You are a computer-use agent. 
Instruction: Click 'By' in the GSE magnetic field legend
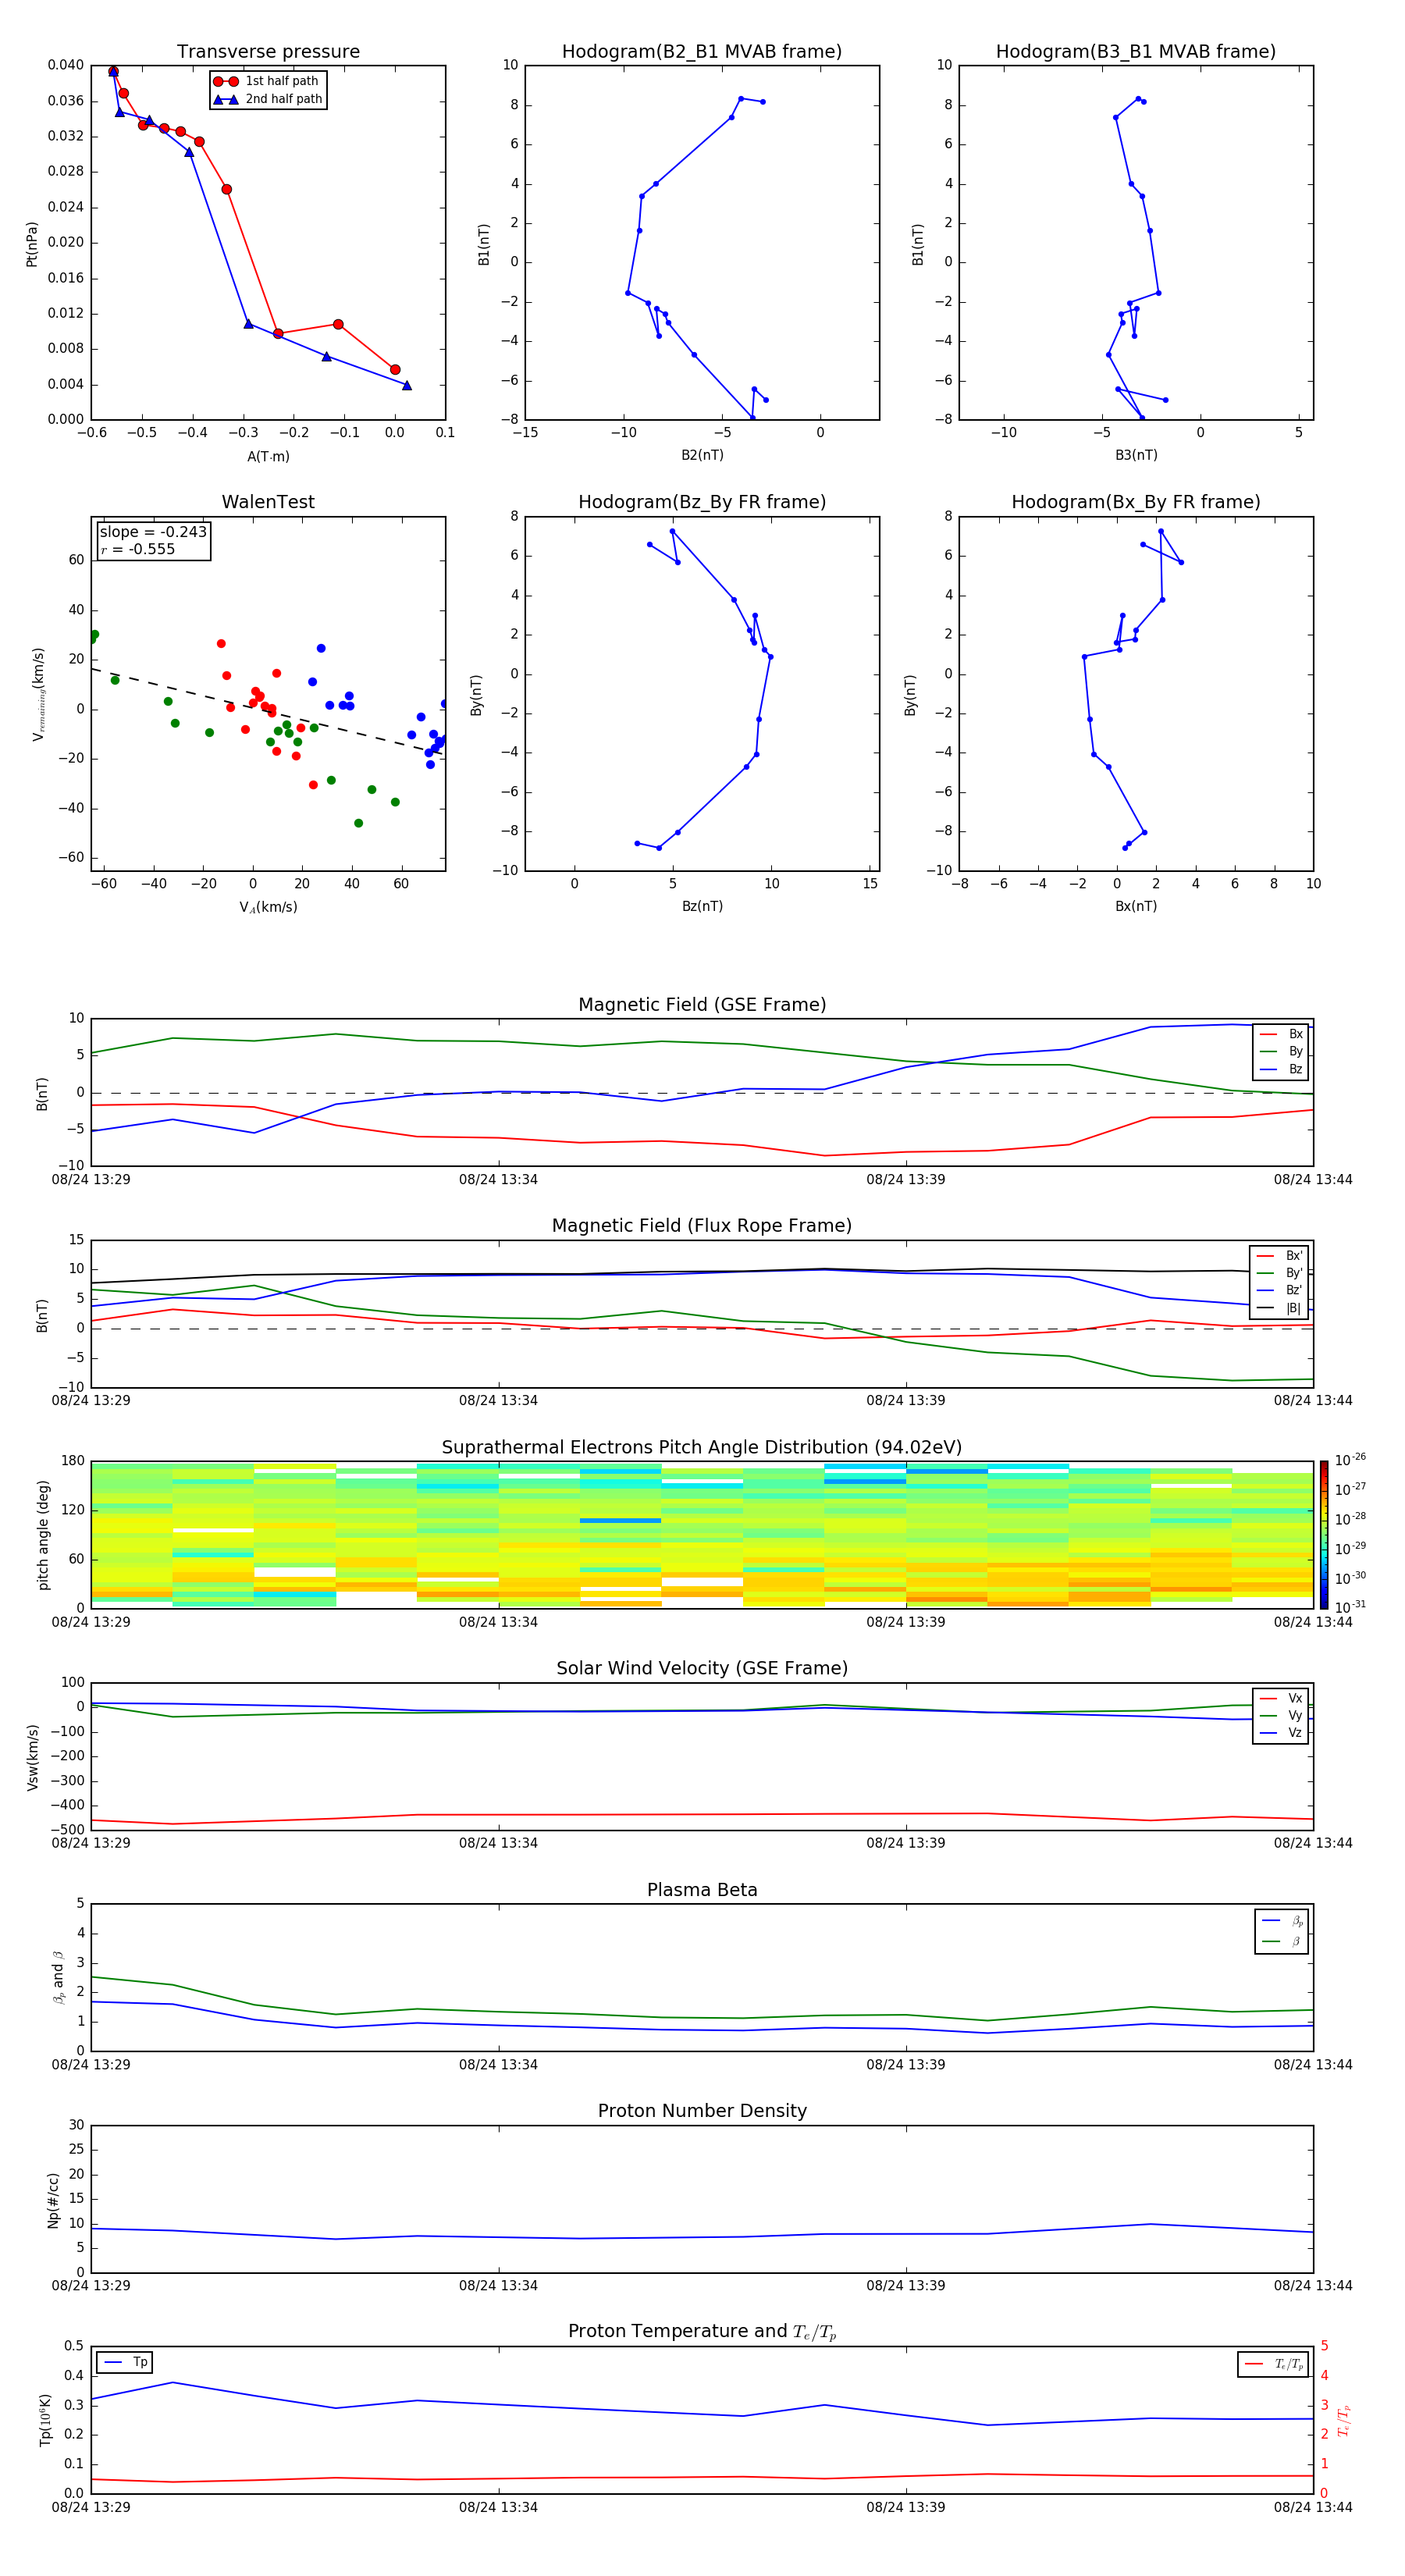[1281, 1052]
